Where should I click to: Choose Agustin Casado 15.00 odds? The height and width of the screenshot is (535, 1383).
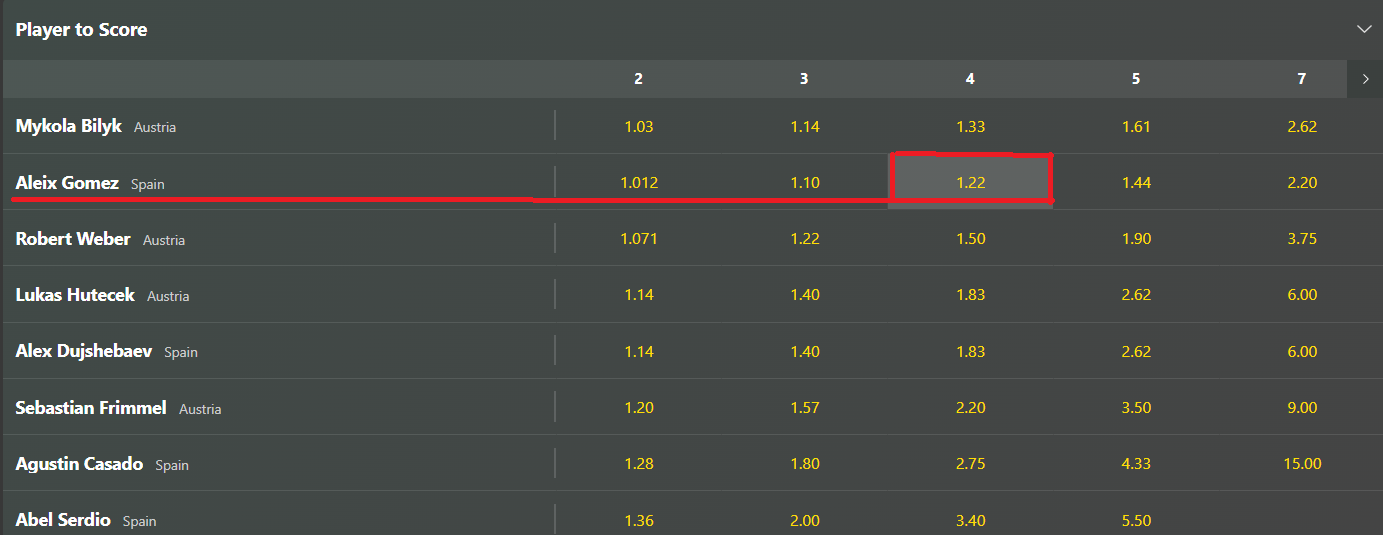(x=1301, y=464)
